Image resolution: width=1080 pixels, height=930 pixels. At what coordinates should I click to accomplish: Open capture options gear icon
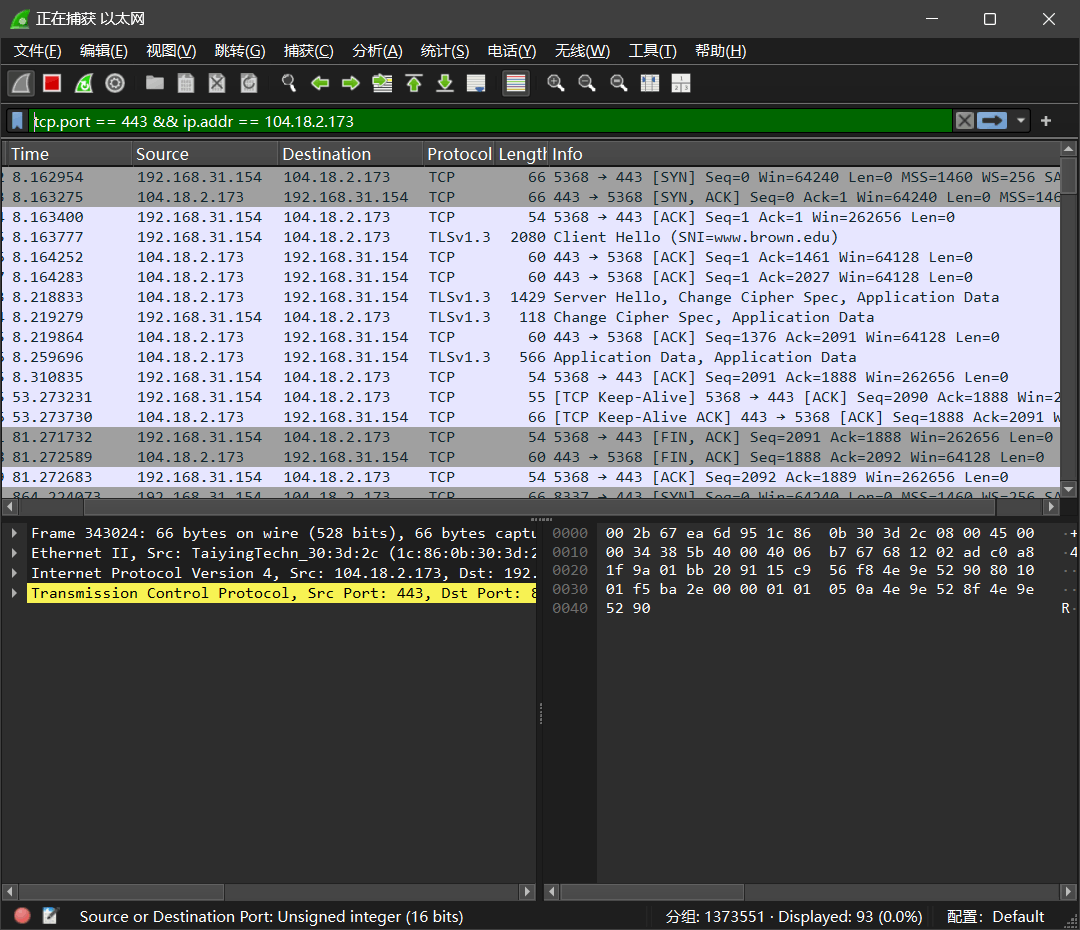point(115,83)
